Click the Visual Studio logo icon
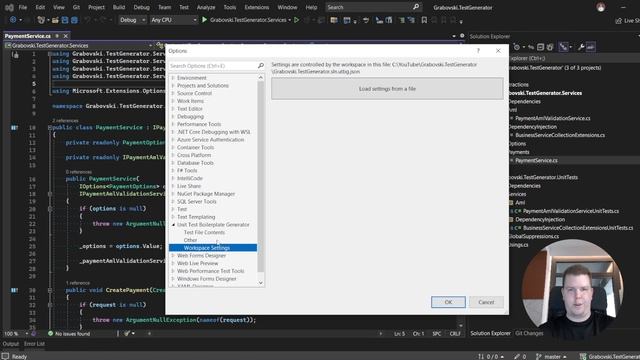Viewport: 640px width, 360px height. (9, 7)
